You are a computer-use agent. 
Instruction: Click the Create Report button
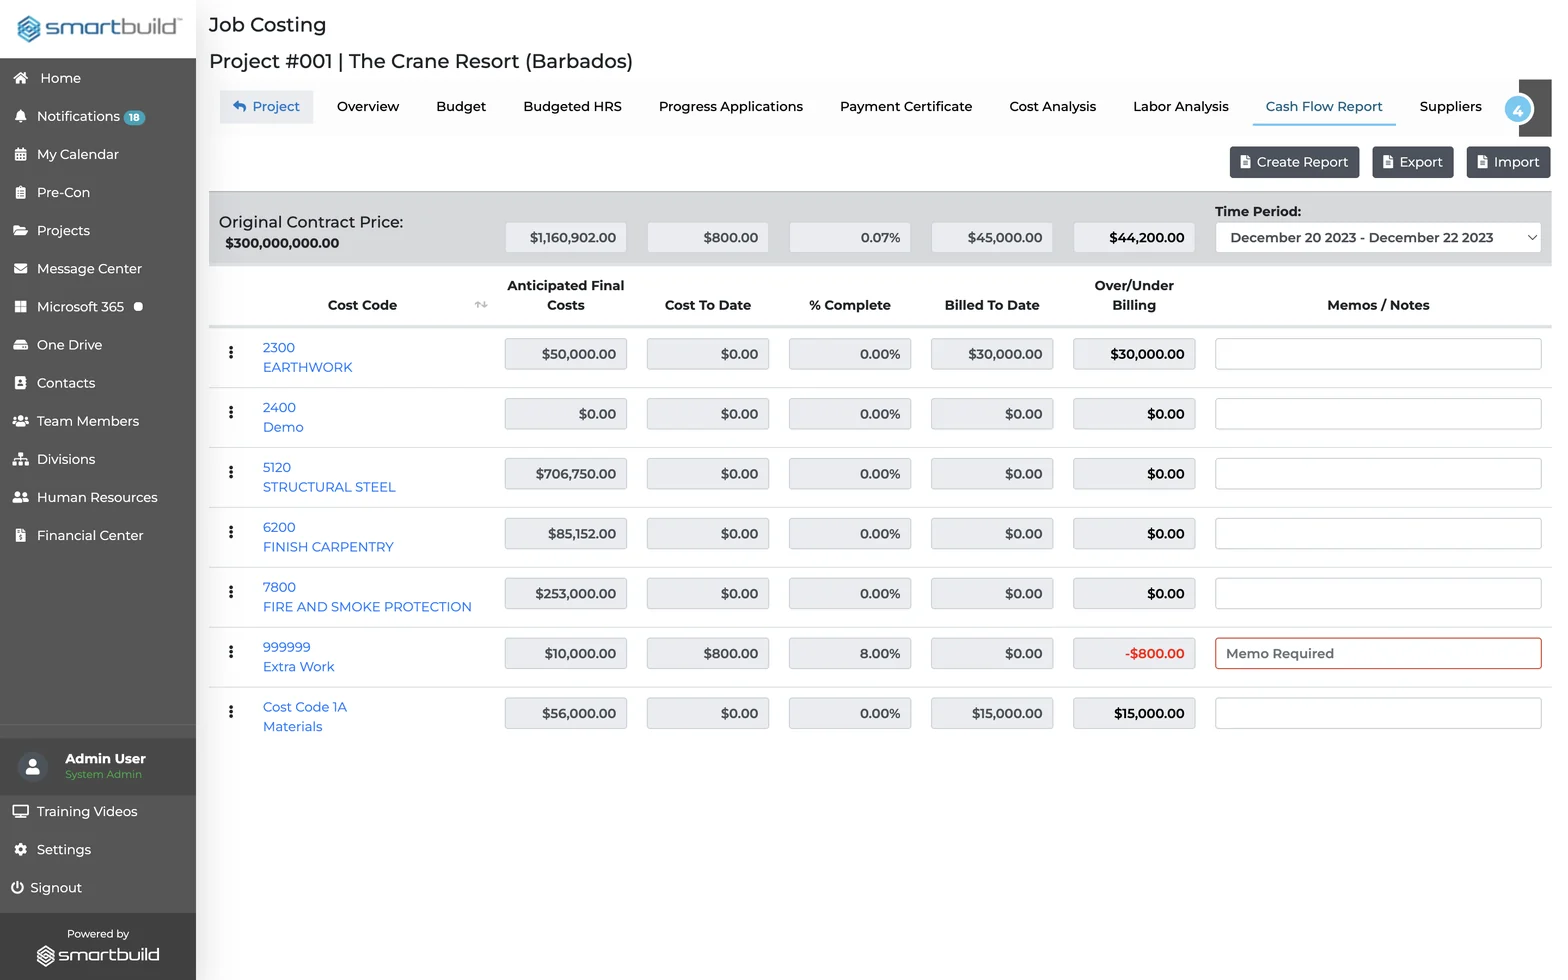1294,162
